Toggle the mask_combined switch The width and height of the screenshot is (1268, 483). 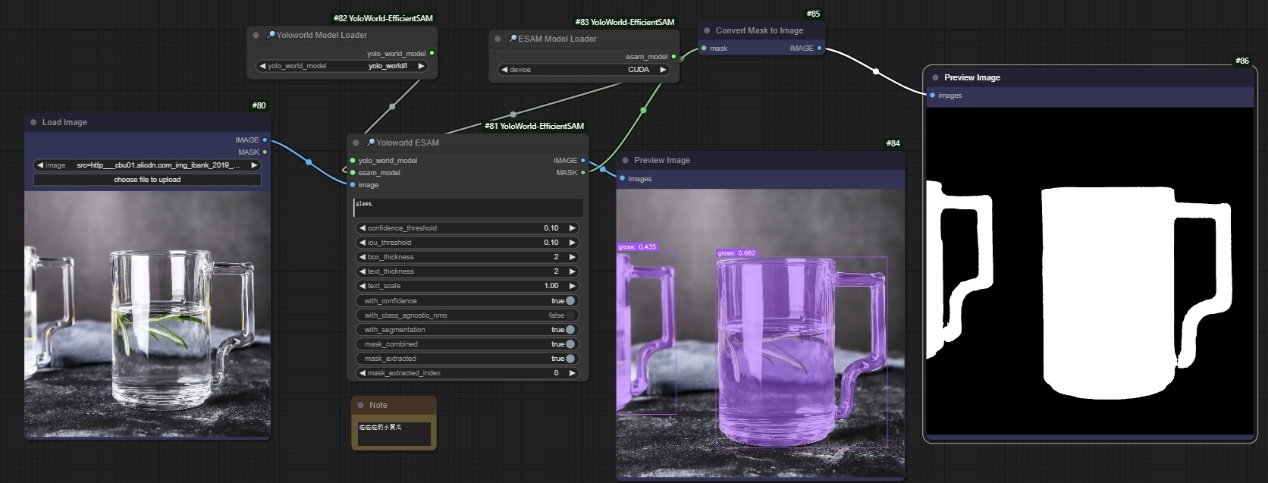570,344
